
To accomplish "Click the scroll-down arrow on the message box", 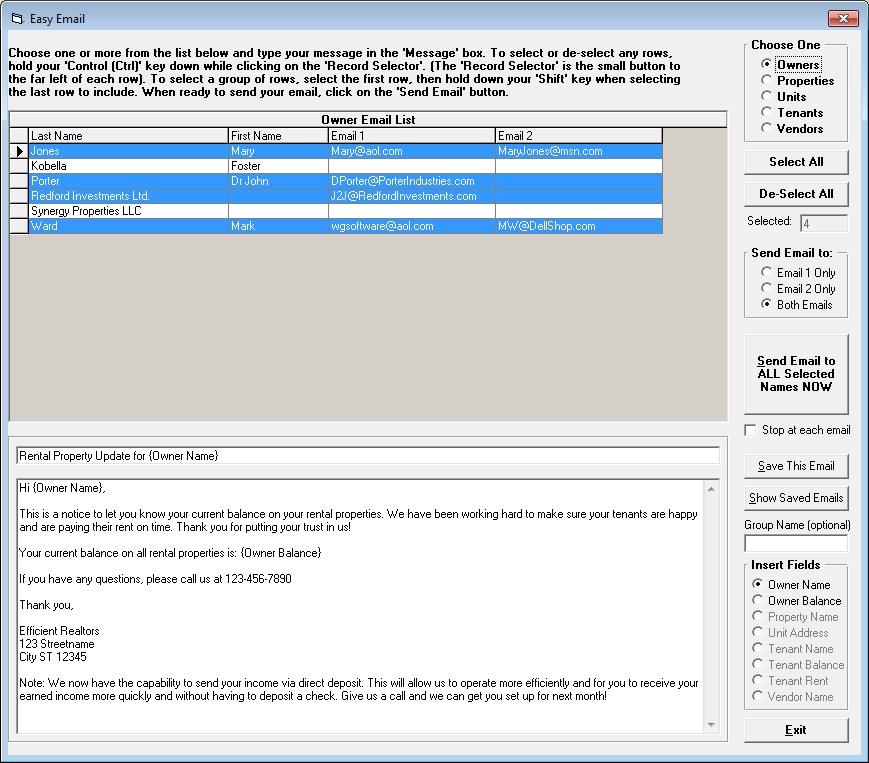I will [712, 725].
